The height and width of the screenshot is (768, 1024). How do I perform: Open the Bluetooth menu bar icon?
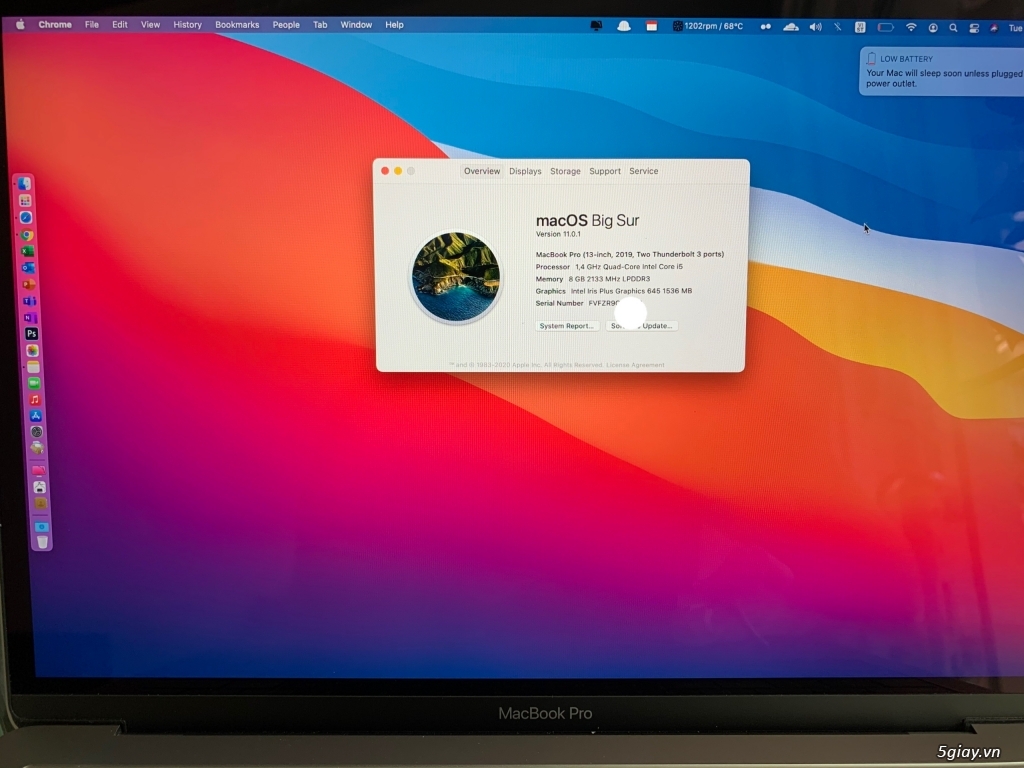838,27
